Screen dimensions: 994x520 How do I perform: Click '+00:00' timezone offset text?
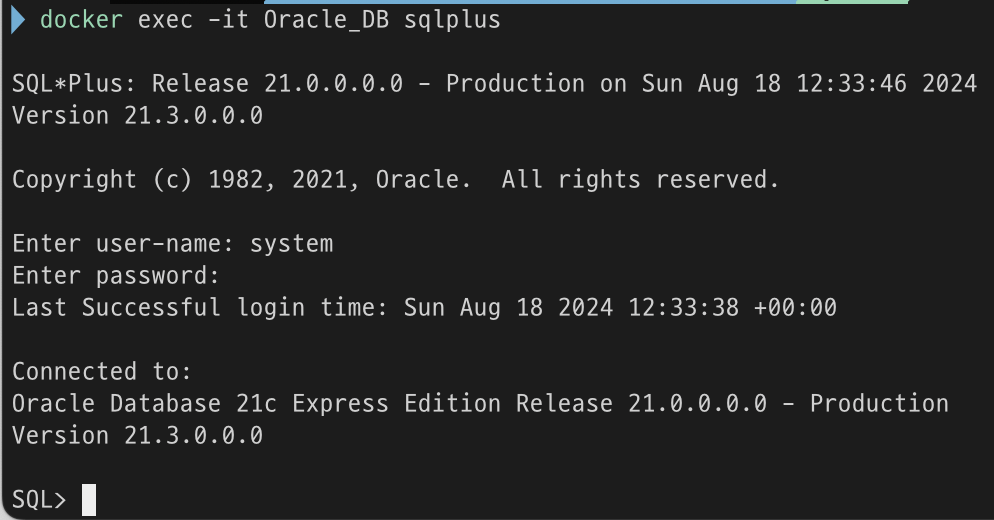pos(795,308)
